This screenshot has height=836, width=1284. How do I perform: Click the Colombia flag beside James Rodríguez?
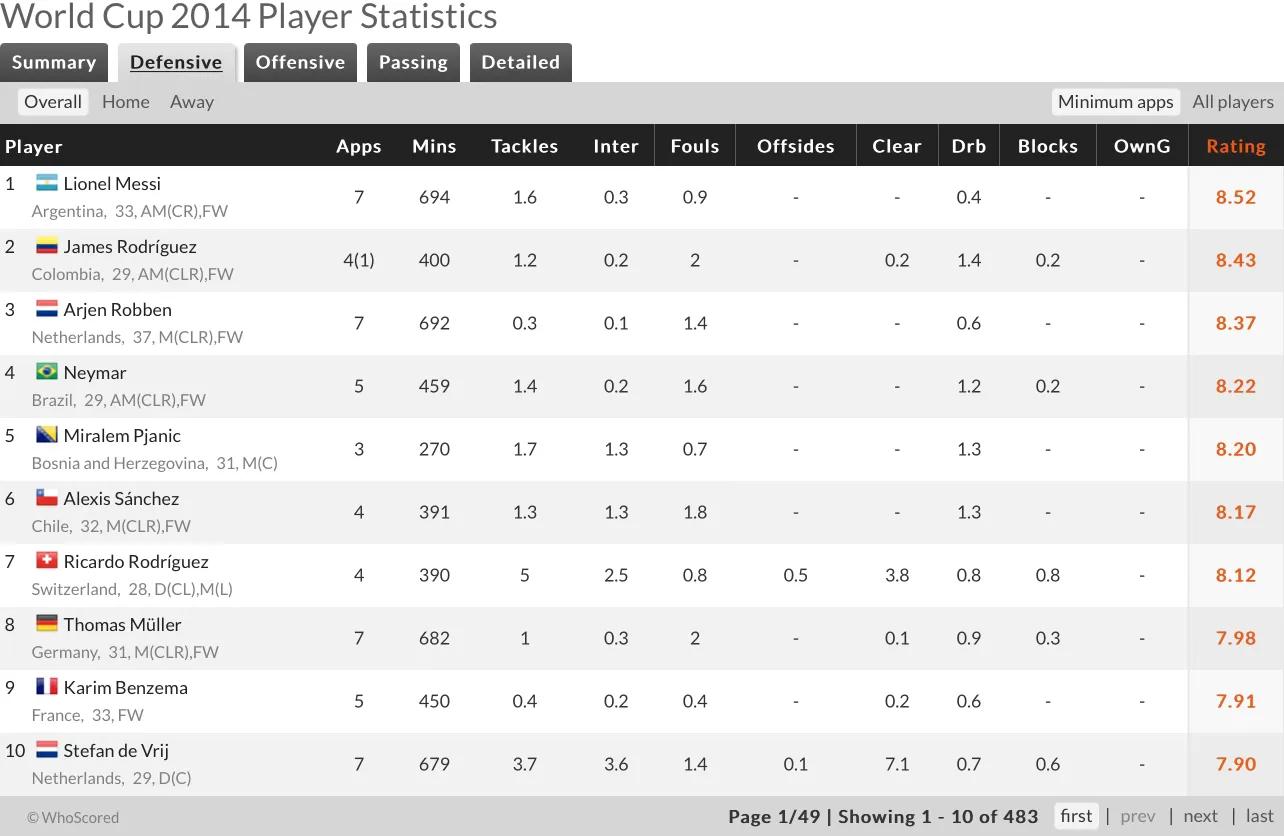click(46, 246)
